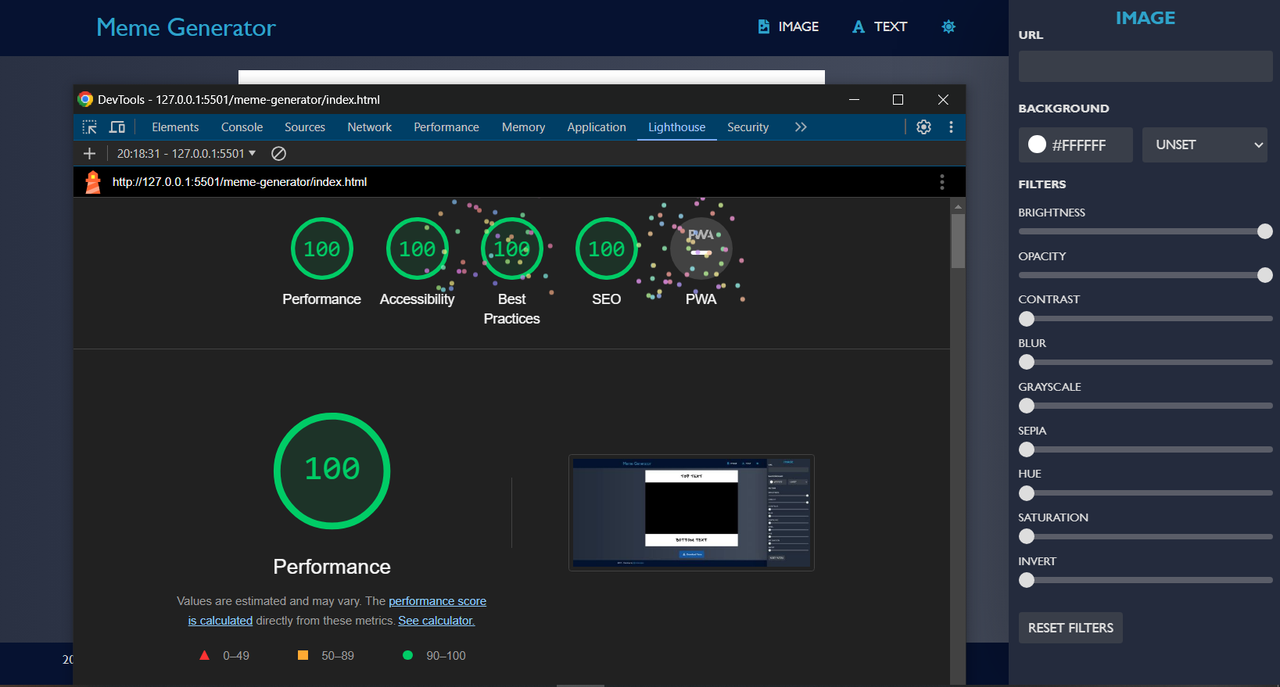Click the large Performance 100 gauge
Image resolution: width=1280 pixels, height=687 pixels.
(332, 470)
